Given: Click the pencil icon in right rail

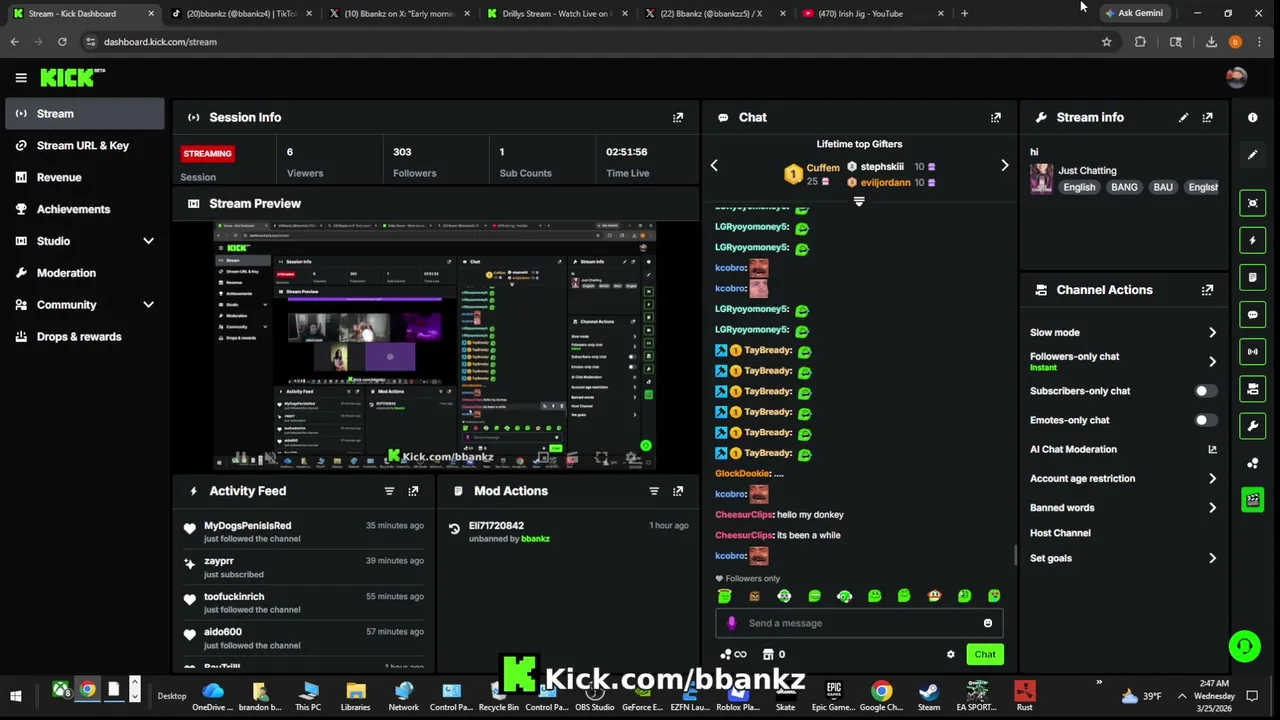Looking at the screenshot, I should (1253, 155).
